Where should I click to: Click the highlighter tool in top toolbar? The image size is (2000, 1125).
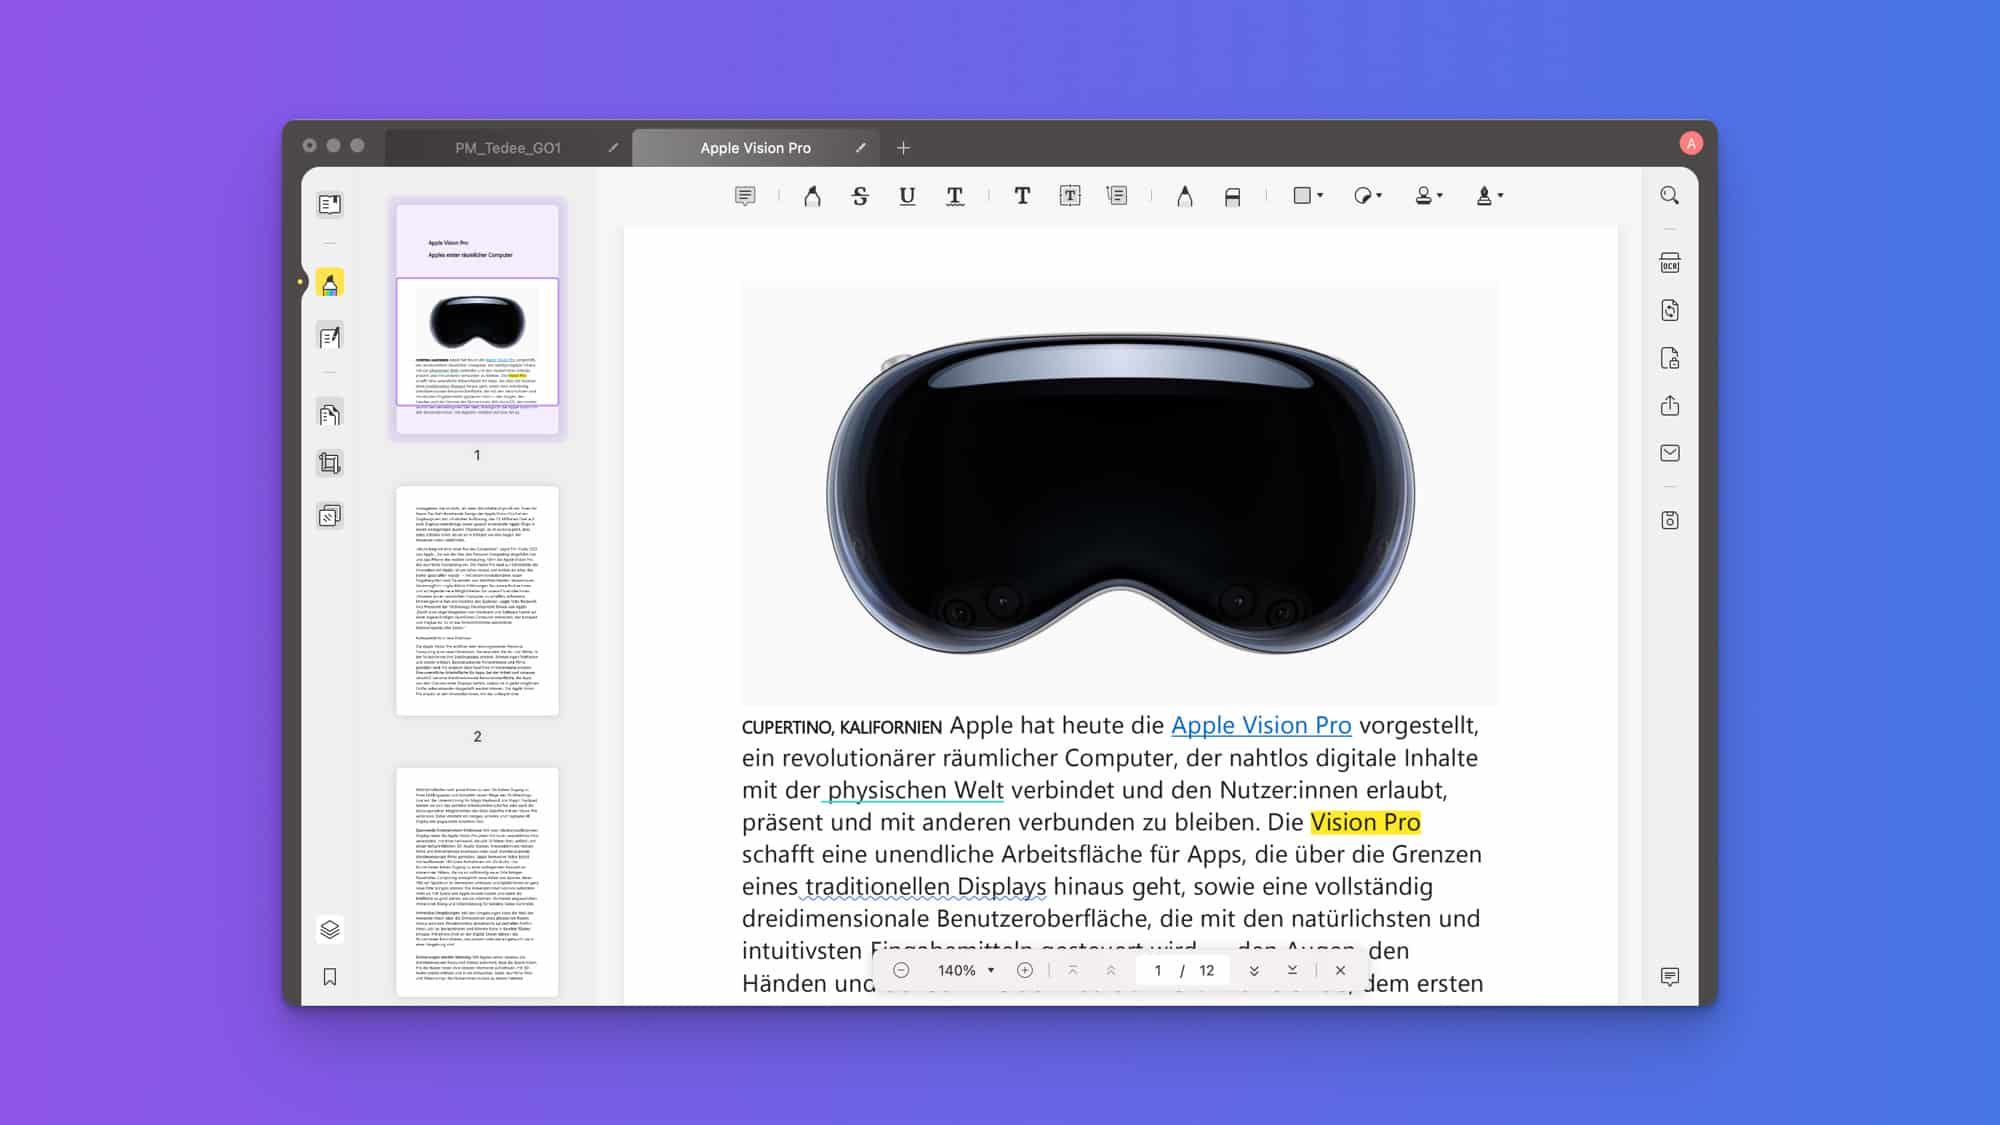[812, 196]
